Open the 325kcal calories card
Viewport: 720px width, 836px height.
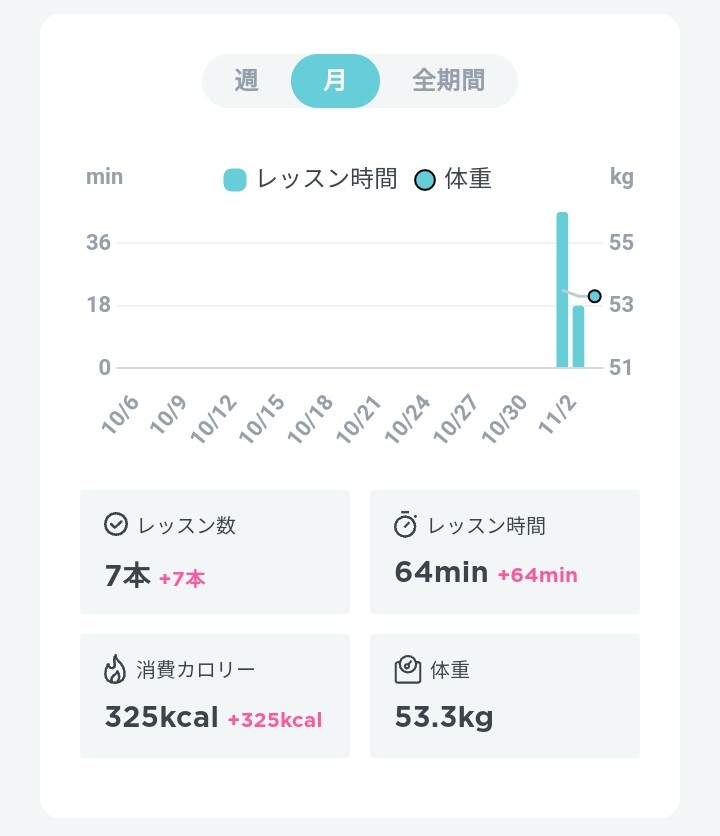click(215, 696)
